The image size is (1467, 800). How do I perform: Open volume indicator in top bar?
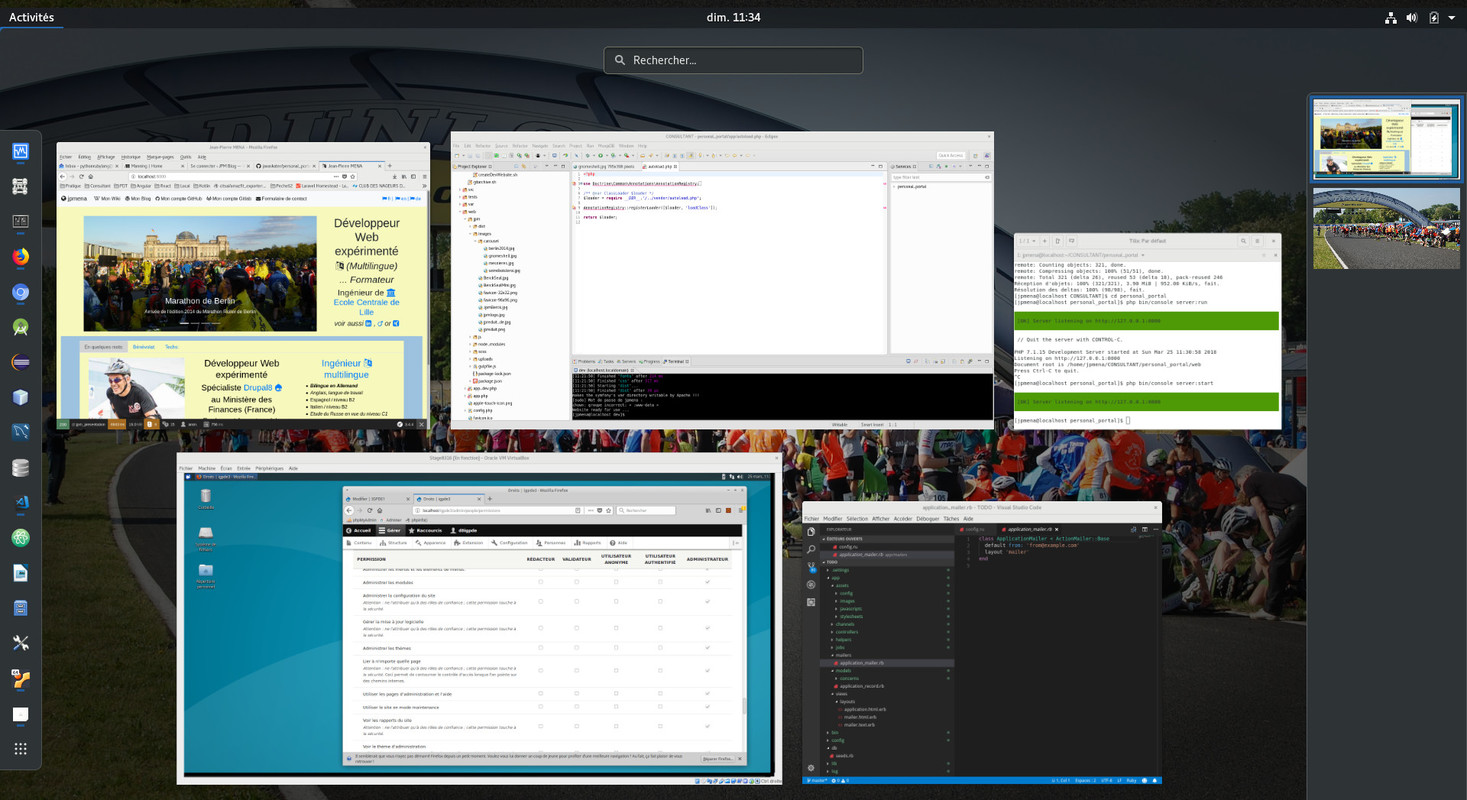[x=1412, y=17]
